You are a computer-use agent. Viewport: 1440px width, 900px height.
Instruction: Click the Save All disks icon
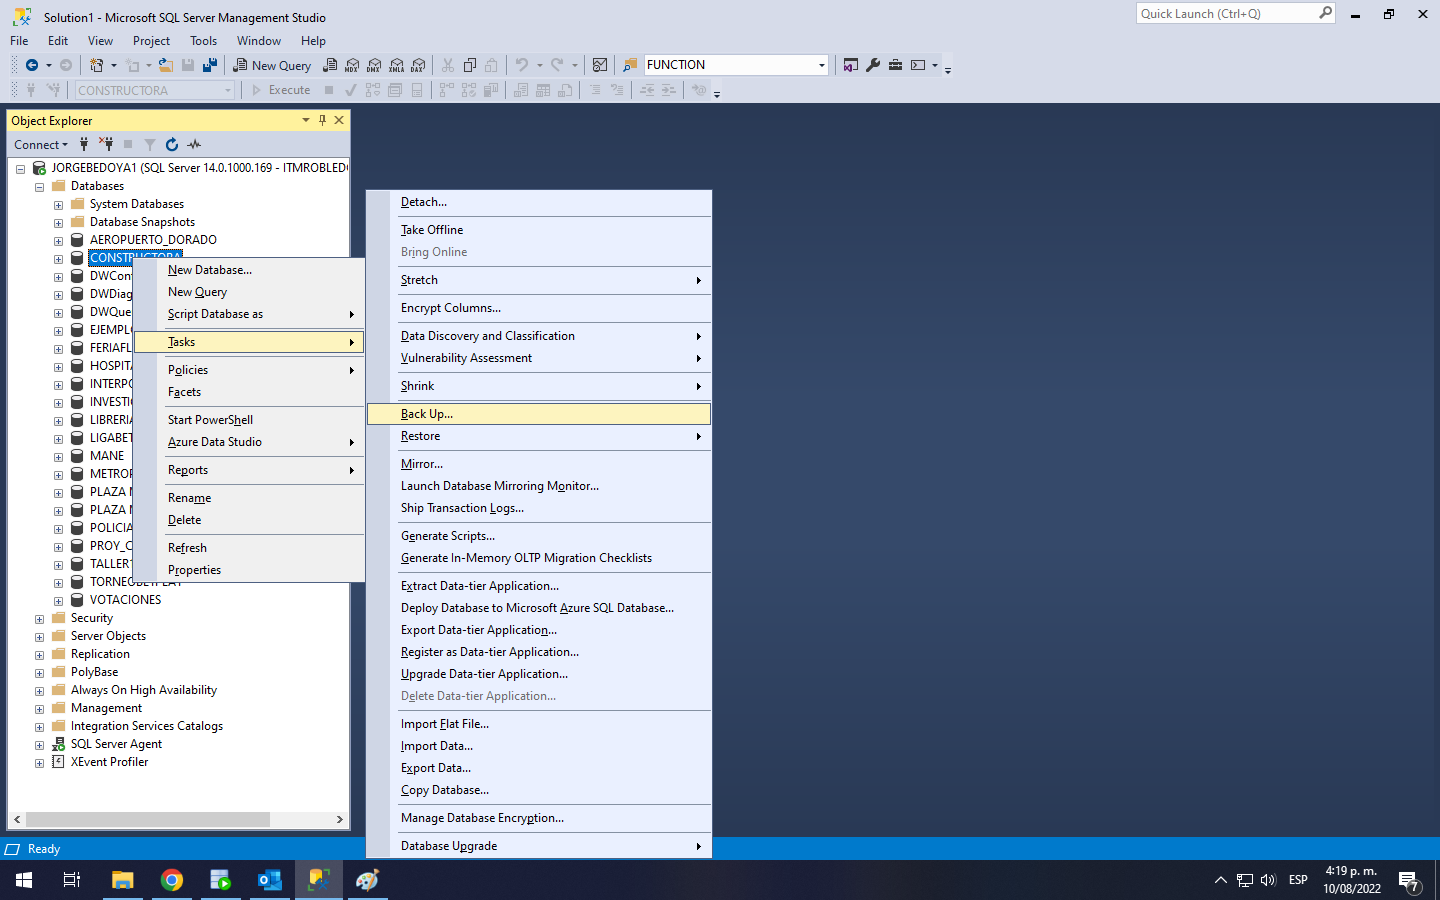(210, 65)
